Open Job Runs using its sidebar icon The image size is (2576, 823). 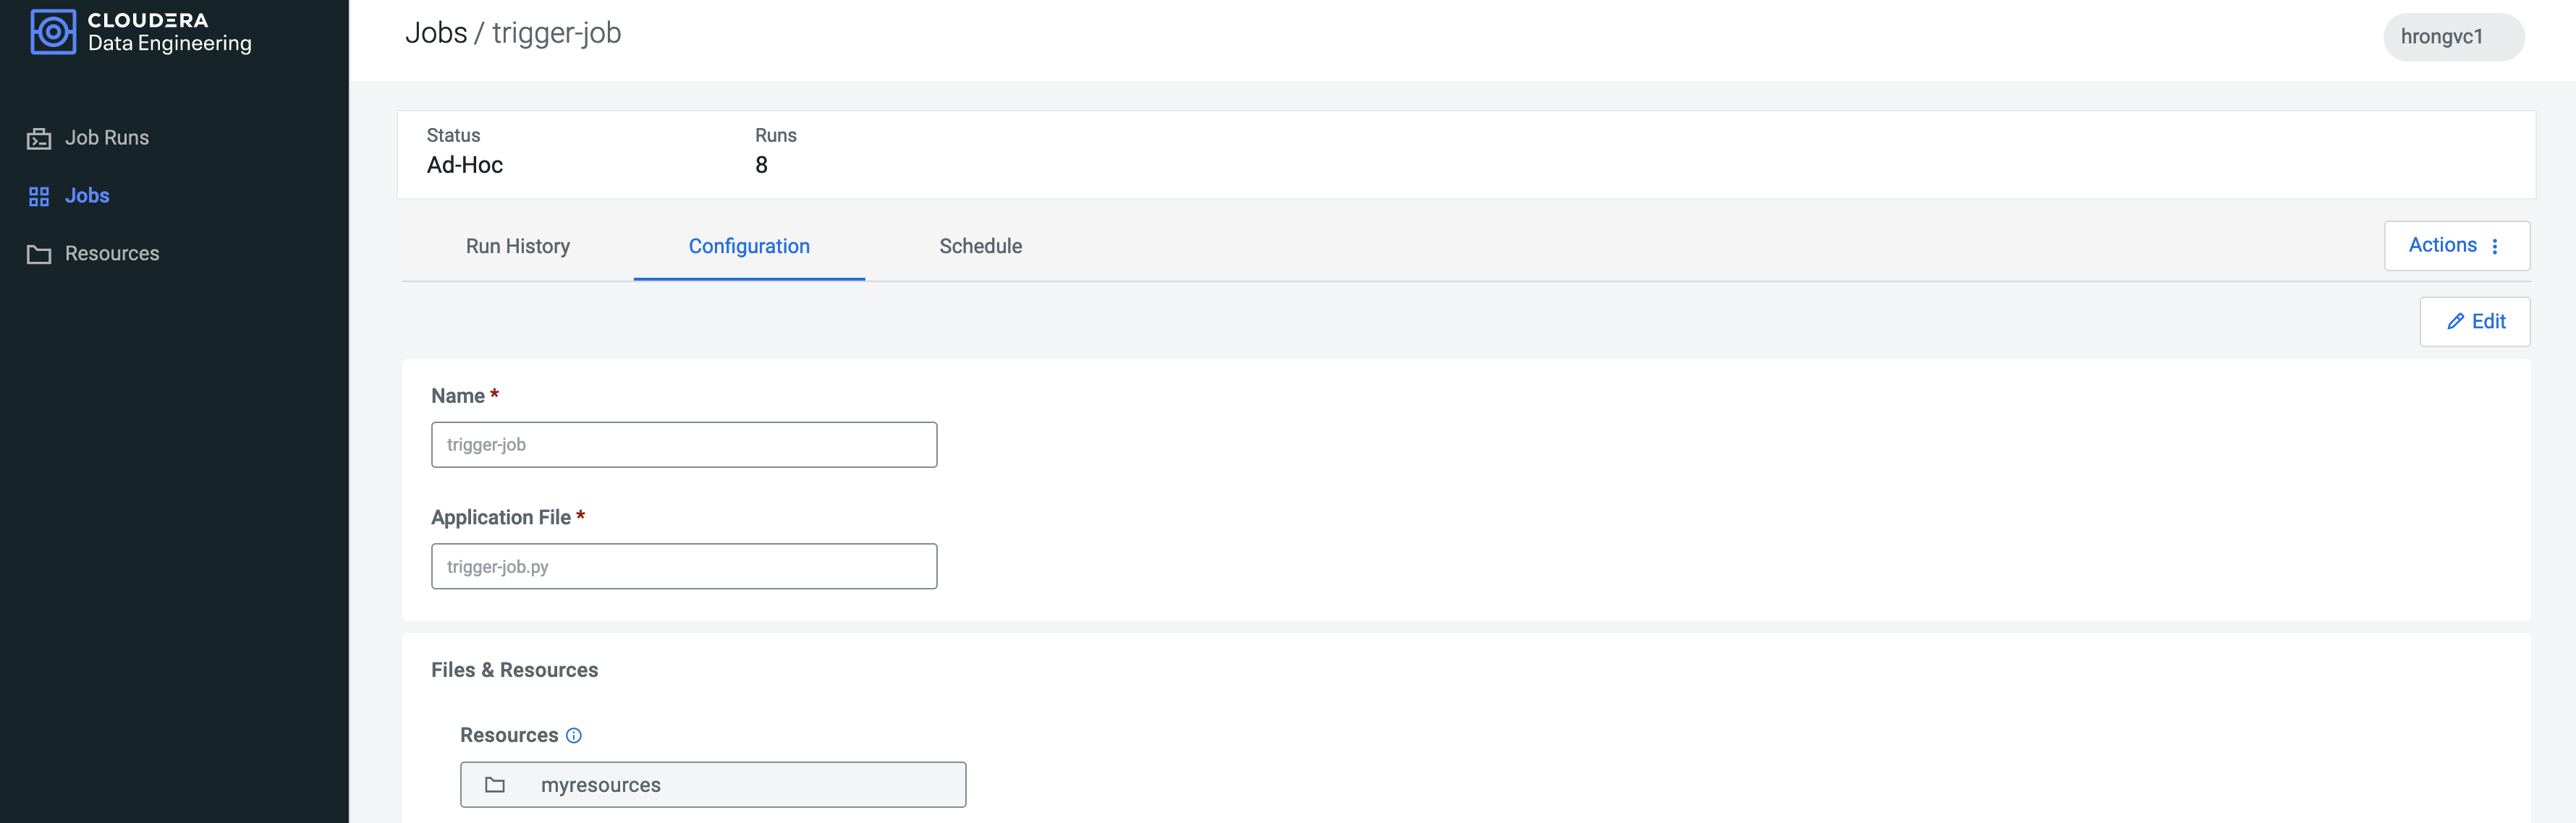[x=38, y=137]
